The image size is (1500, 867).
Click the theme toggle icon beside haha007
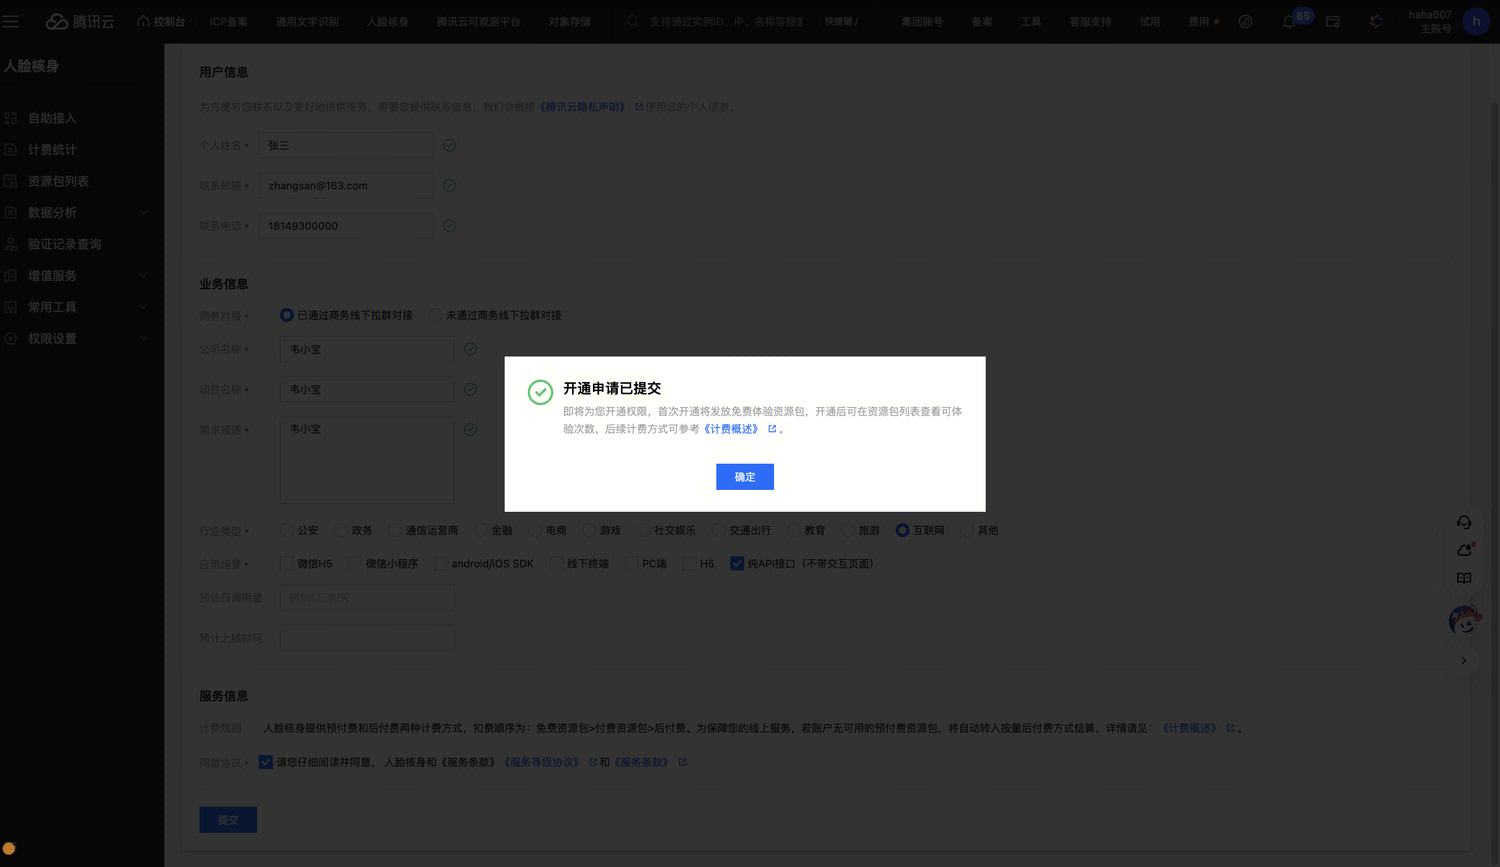(x=1376, y=21)
